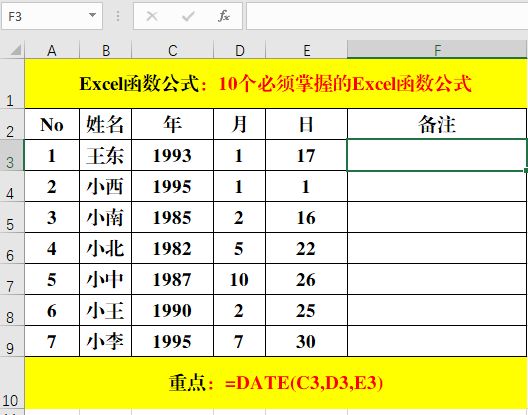
Task: Click the empty 备注 cell for 小西
Action: coord(437,186)
